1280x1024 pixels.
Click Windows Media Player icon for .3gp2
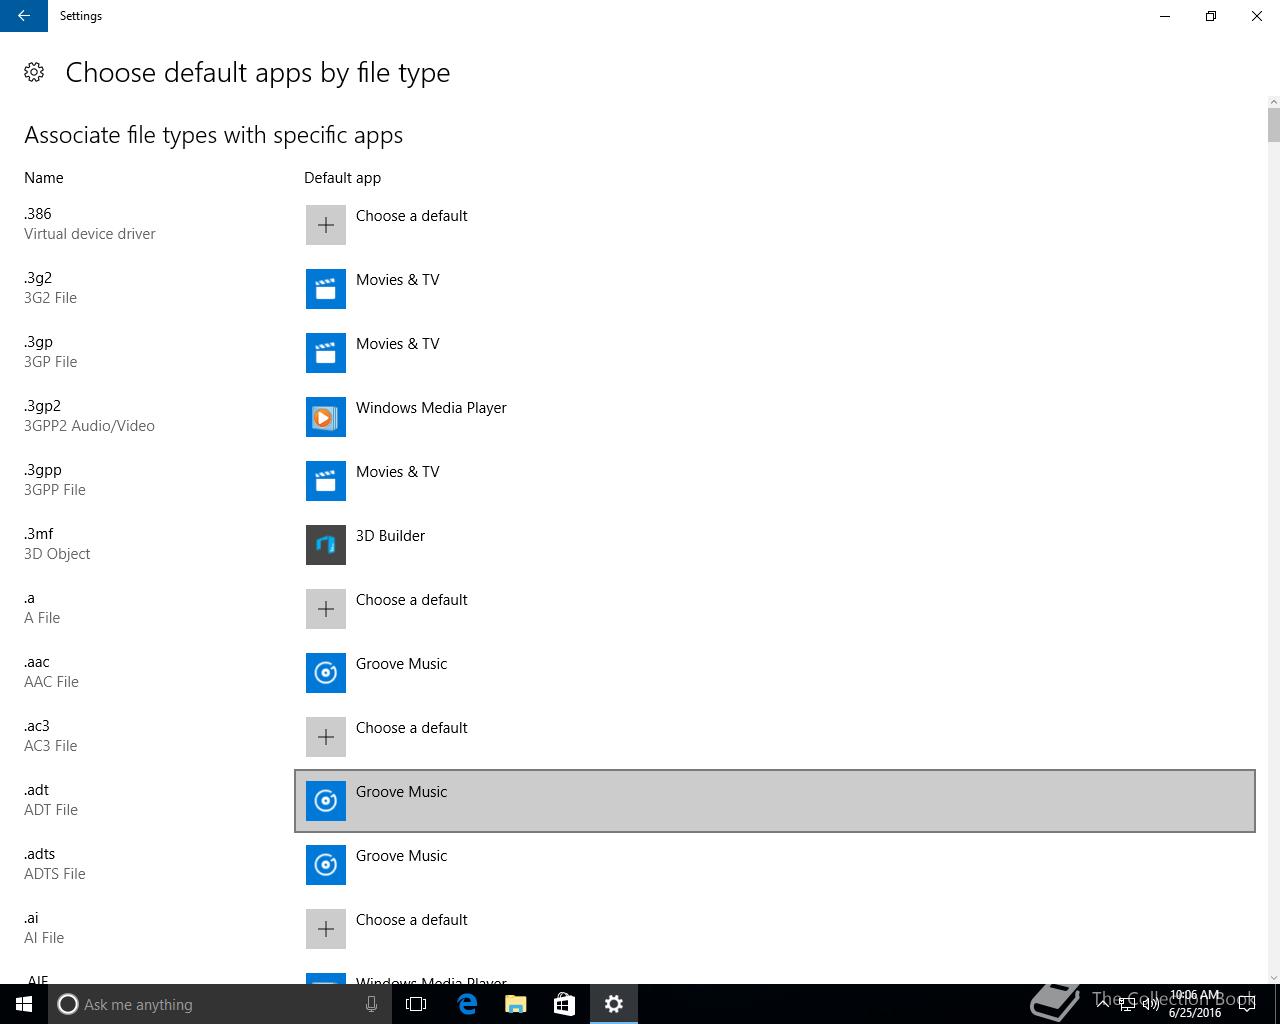click(x=326, y=417)
